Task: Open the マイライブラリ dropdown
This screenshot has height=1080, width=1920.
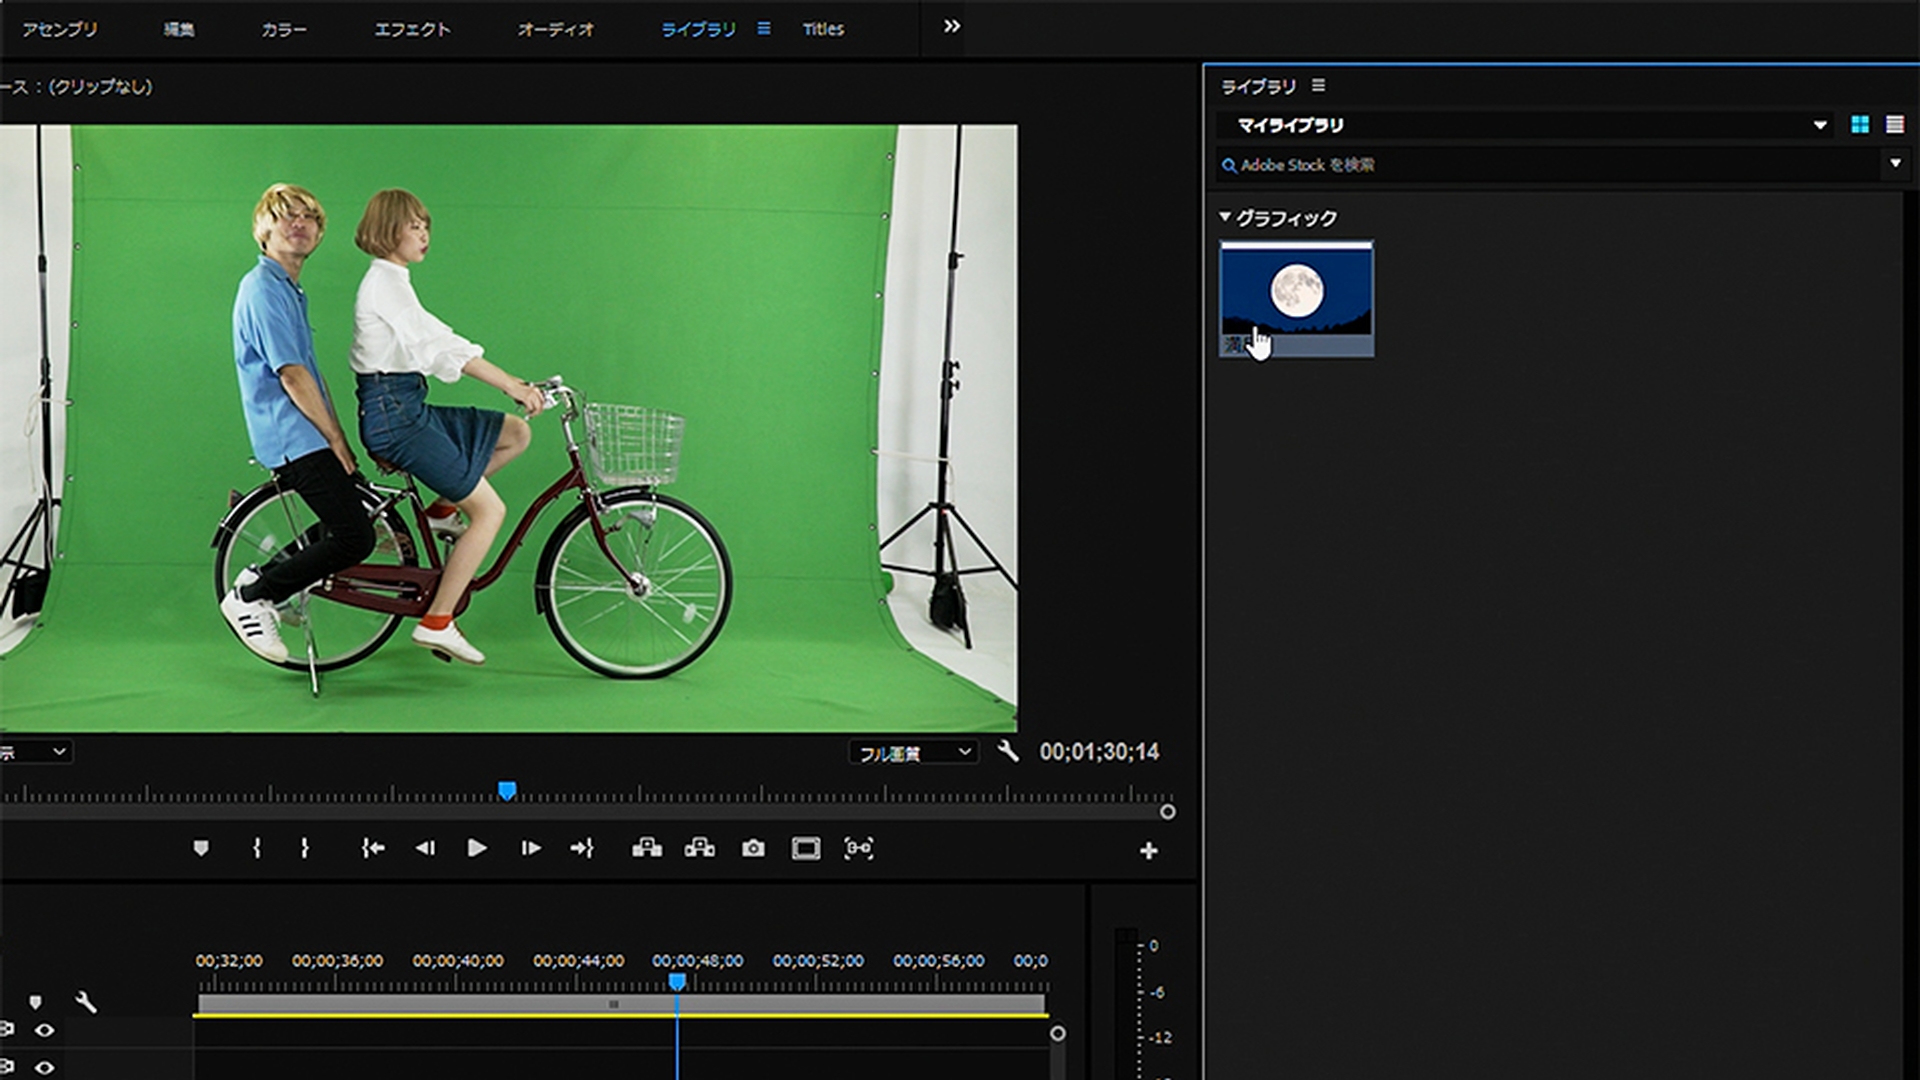Action: click(x=1819, y=125)
